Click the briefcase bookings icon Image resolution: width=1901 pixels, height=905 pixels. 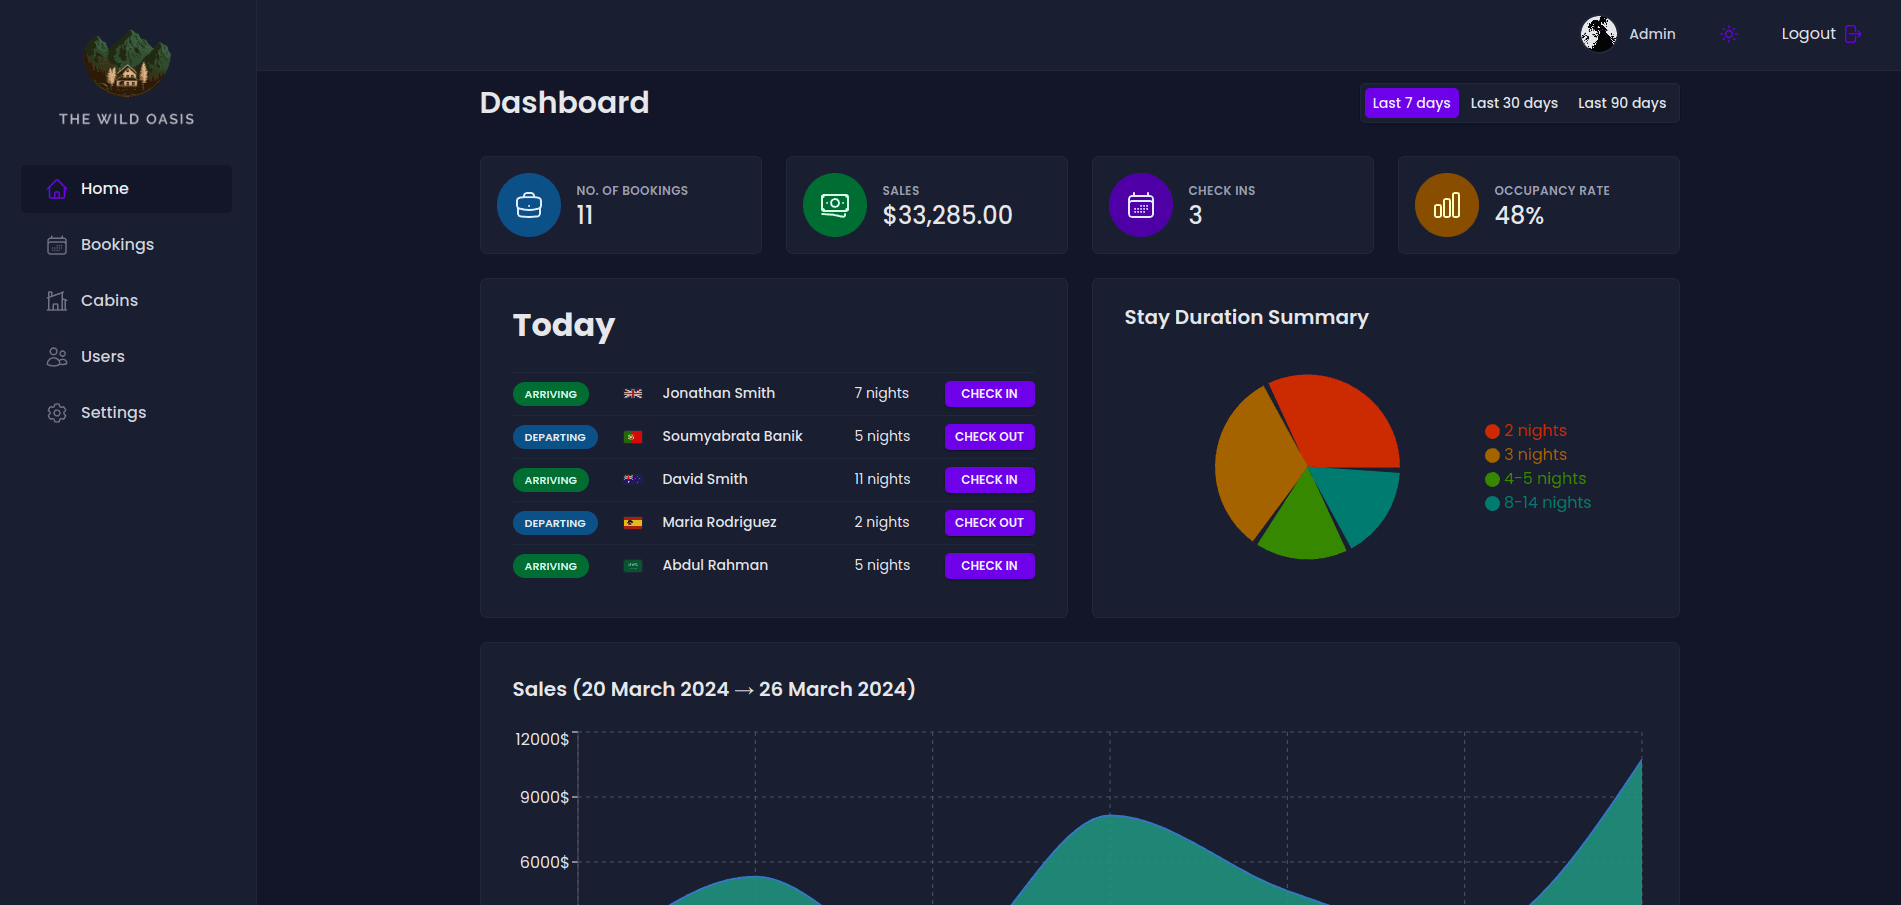pos(529,205)
